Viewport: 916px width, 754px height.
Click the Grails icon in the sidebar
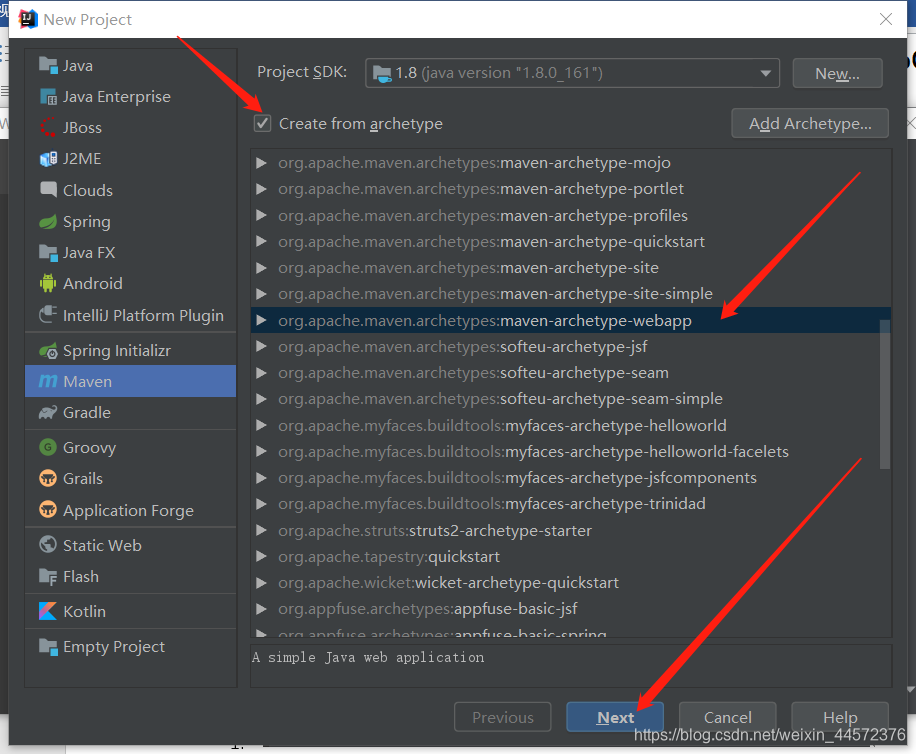(x=47, y=478)
